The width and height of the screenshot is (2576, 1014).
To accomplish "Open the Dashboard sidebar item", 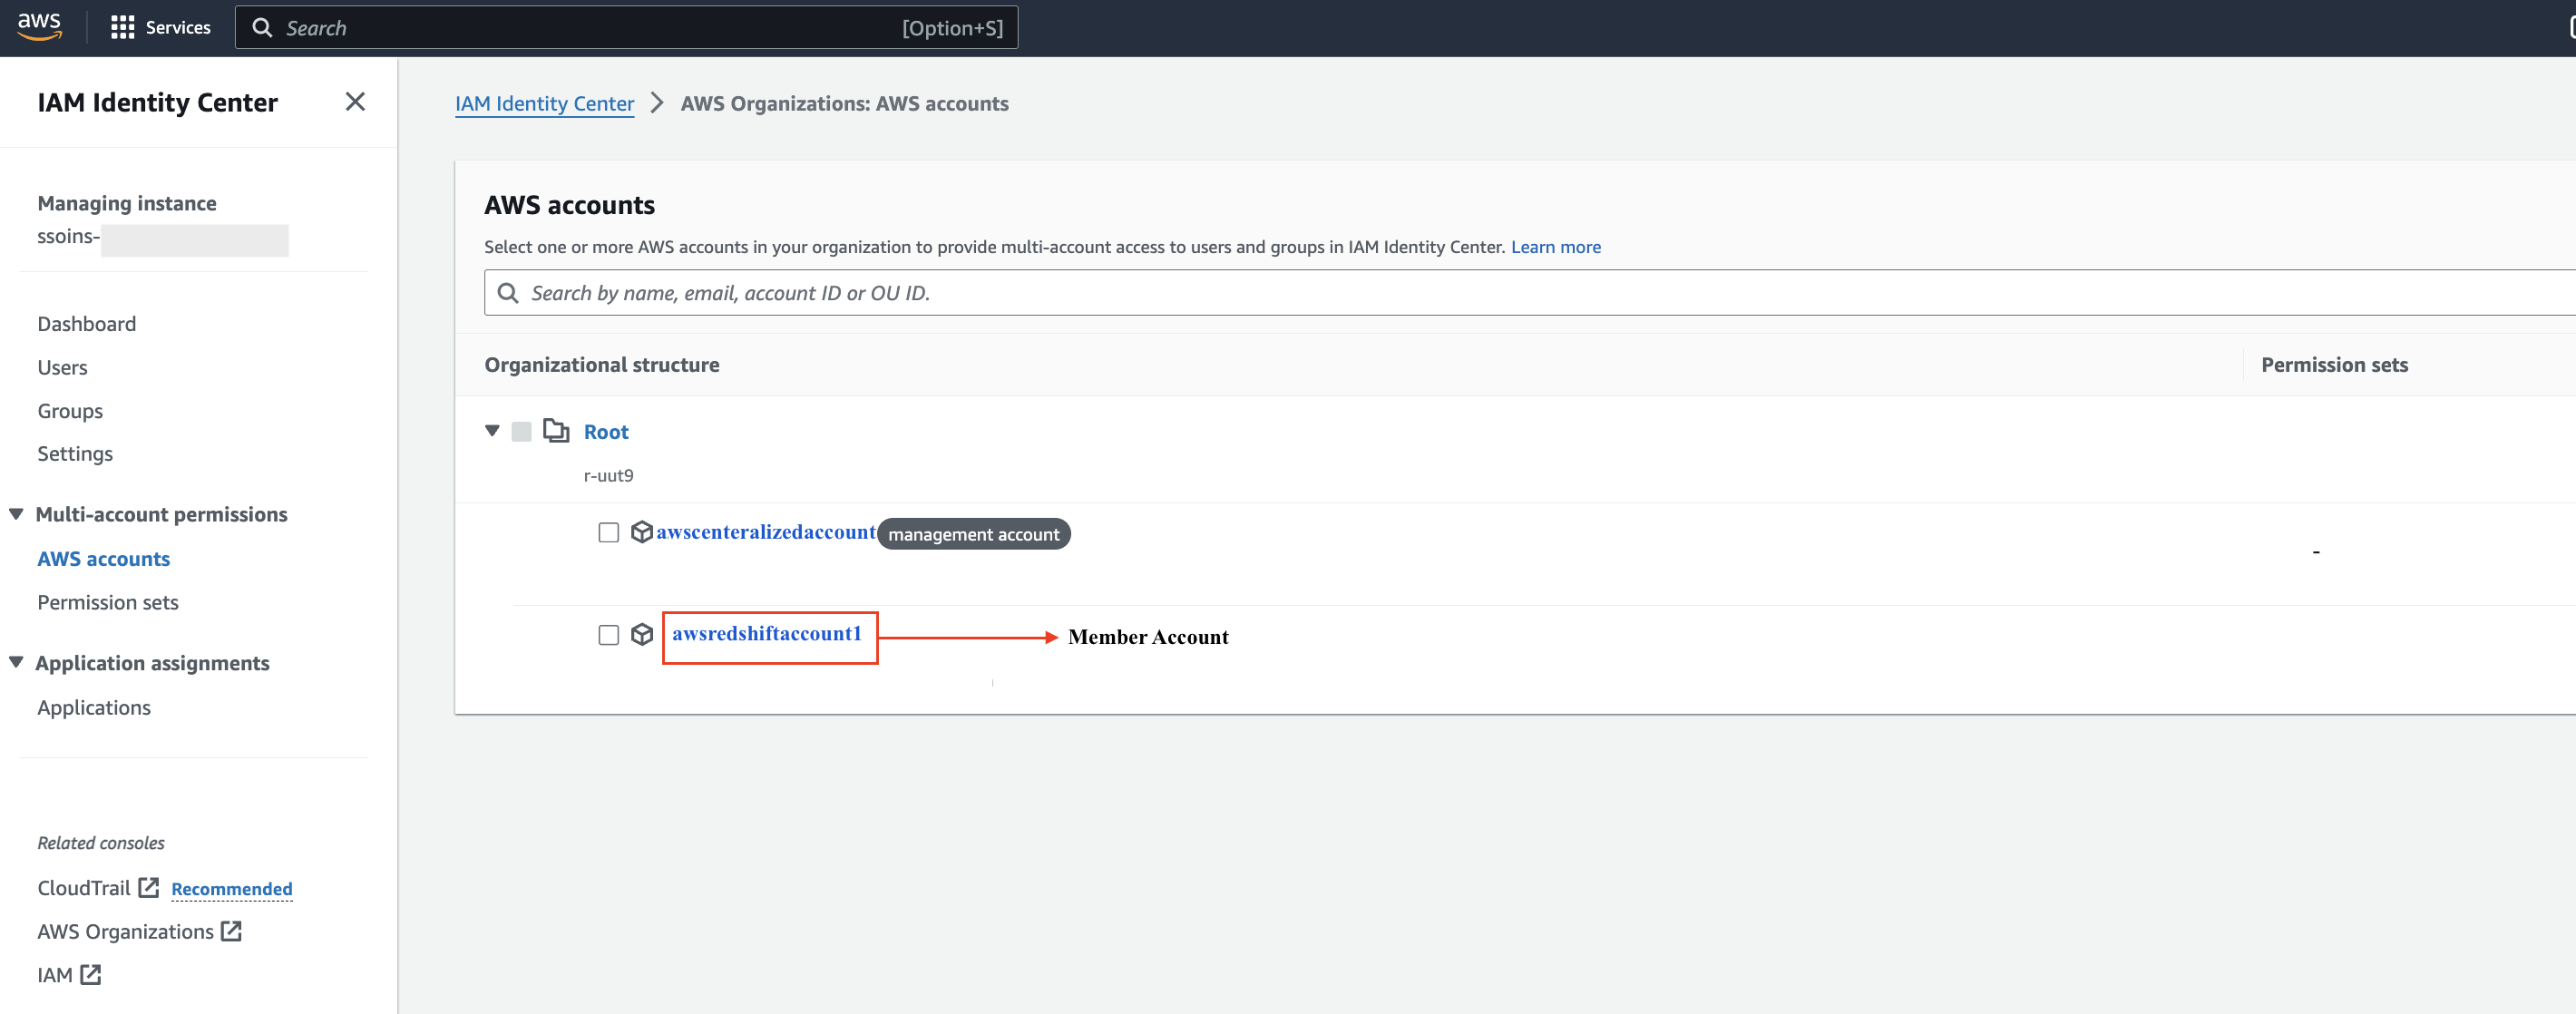I will pyautogui.click(x=87, y=324).
